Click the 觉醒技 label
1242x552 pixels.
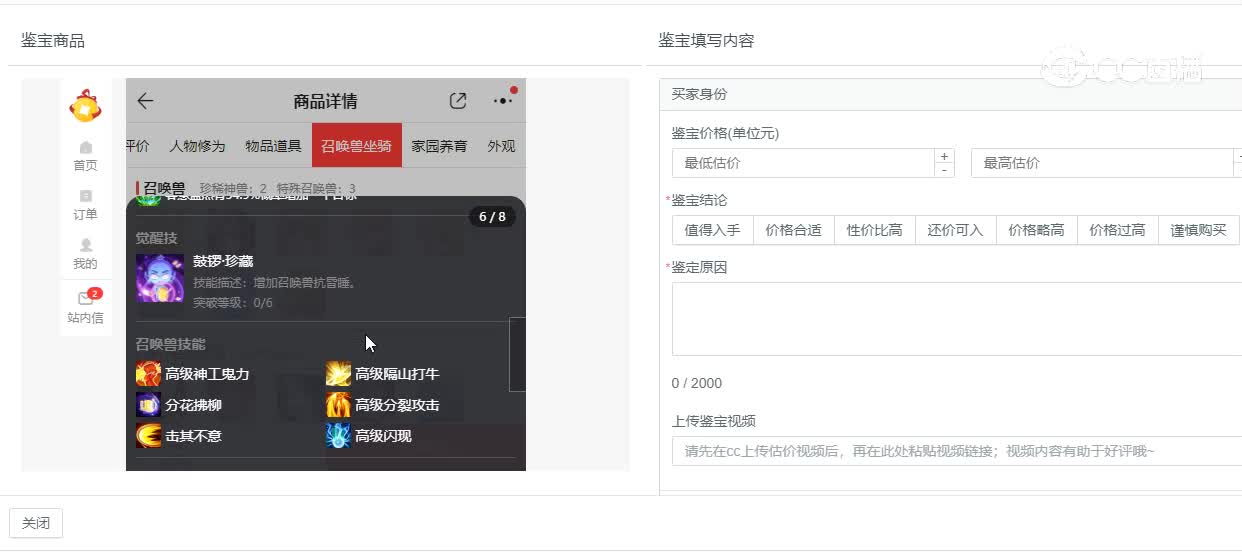157,237
